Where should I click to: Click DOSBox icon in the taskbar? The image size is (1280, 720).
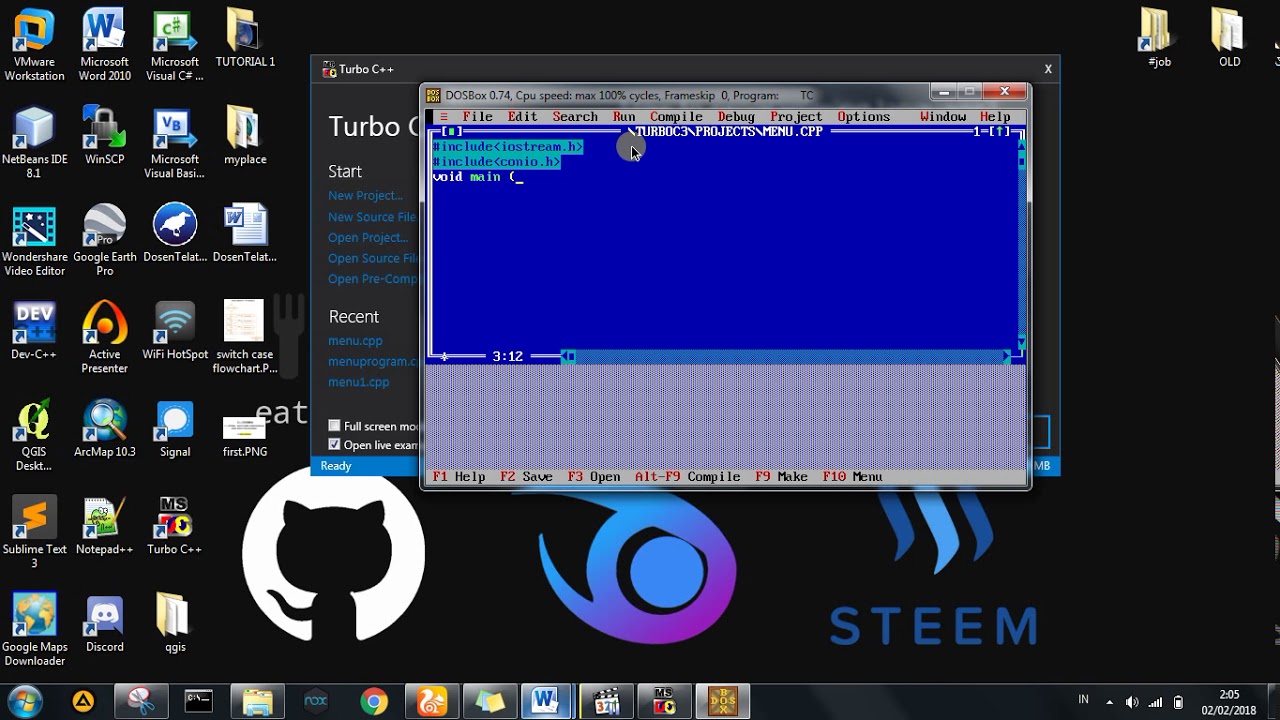point(723,702)
